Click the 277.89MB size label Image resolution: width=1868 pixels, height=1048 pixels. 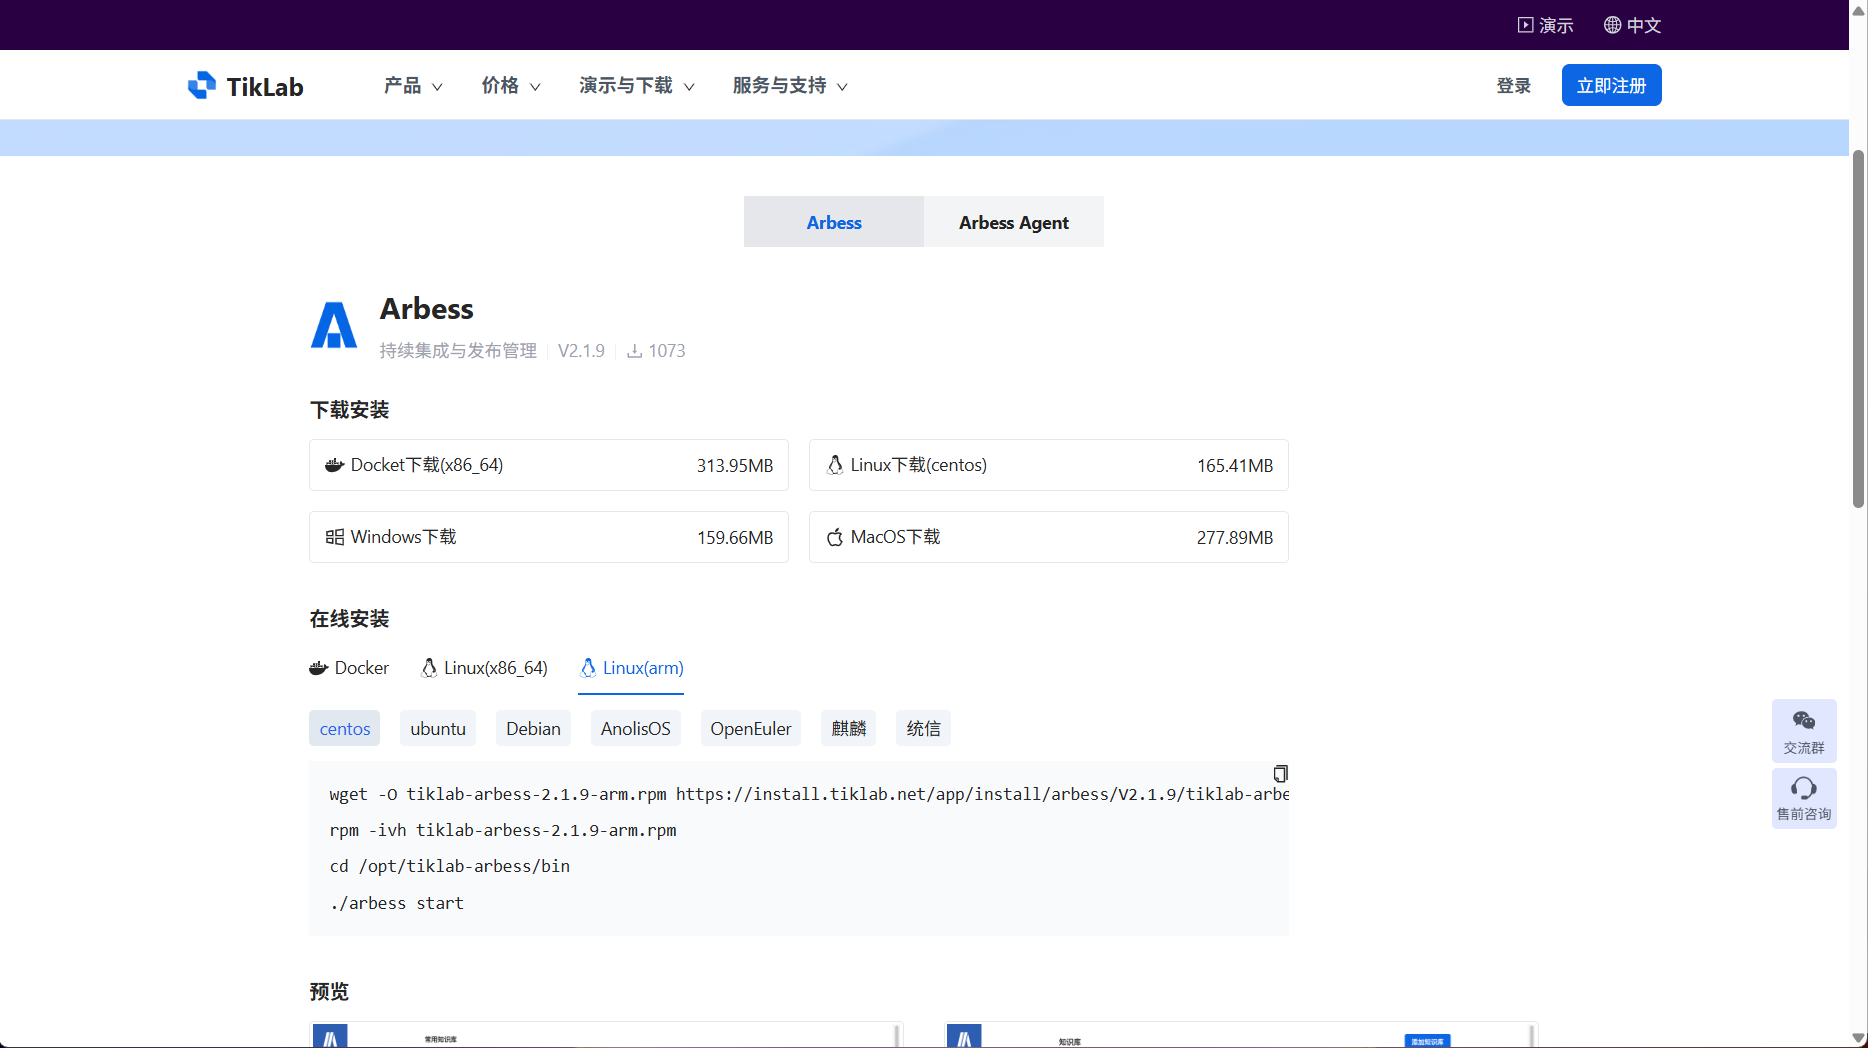tap(1235, 538)
